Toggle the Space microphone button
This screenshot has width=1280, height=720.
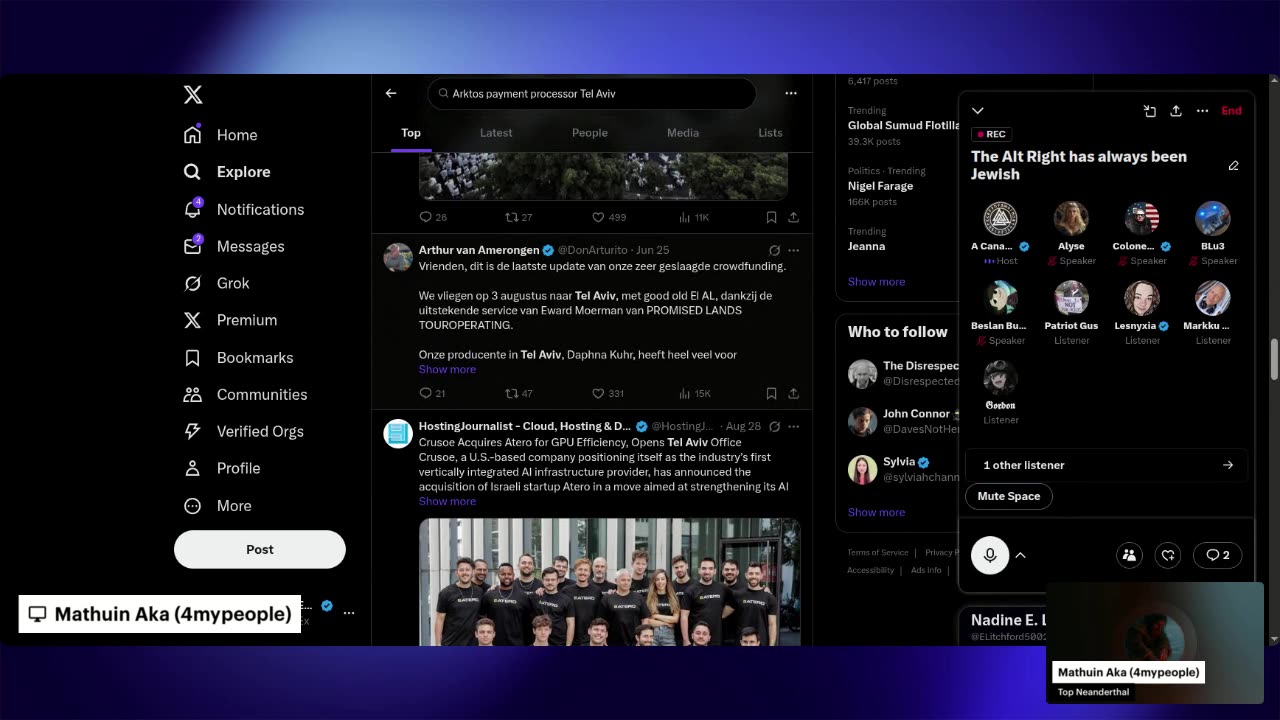click(990, 555)
